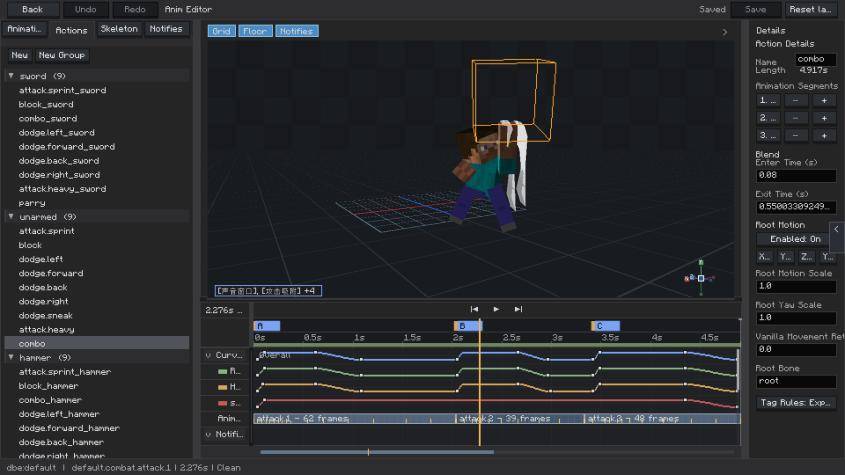Add after segment 2 with plus

click(823, 118)
